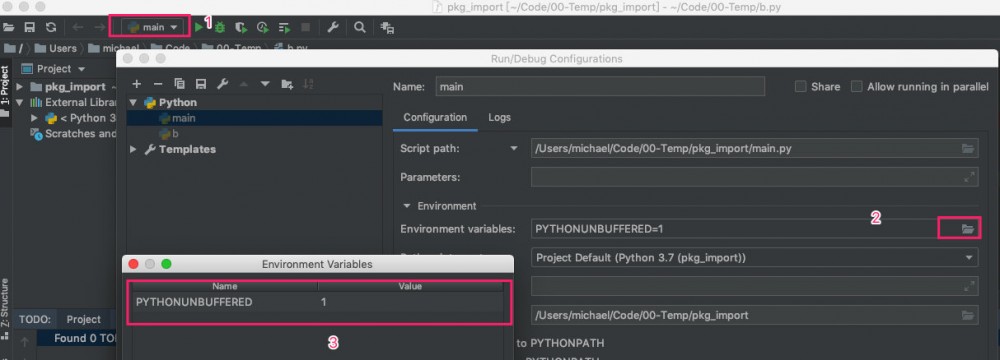Viewport: 1000px width, 360px height.
Task: Click the Name input field
Action: (599, 87)
